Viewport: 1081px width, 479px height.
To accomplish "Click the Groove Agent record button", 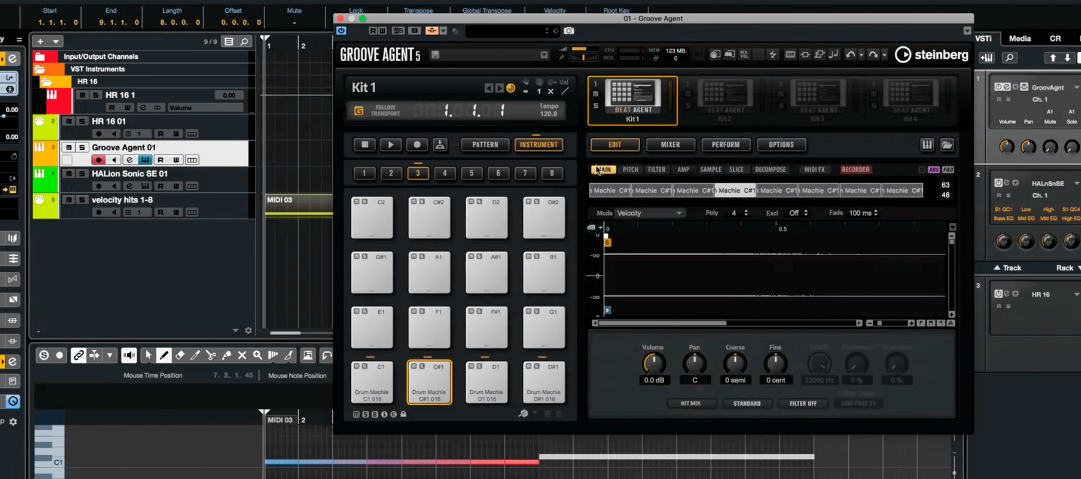I will coord(416,145).
